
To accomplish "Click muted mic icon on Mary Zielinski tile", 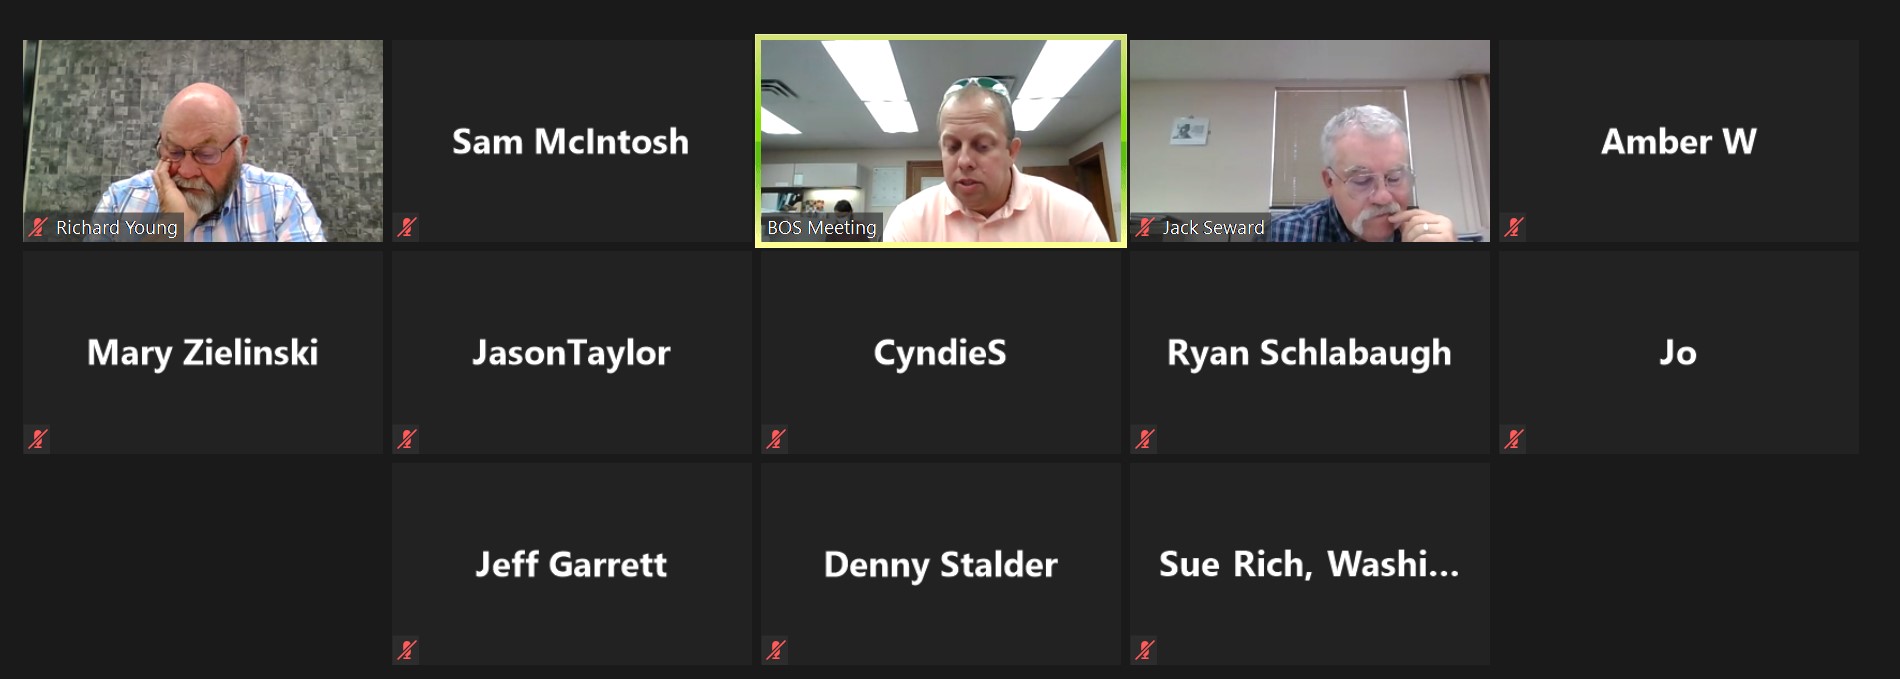I will 38,438.
